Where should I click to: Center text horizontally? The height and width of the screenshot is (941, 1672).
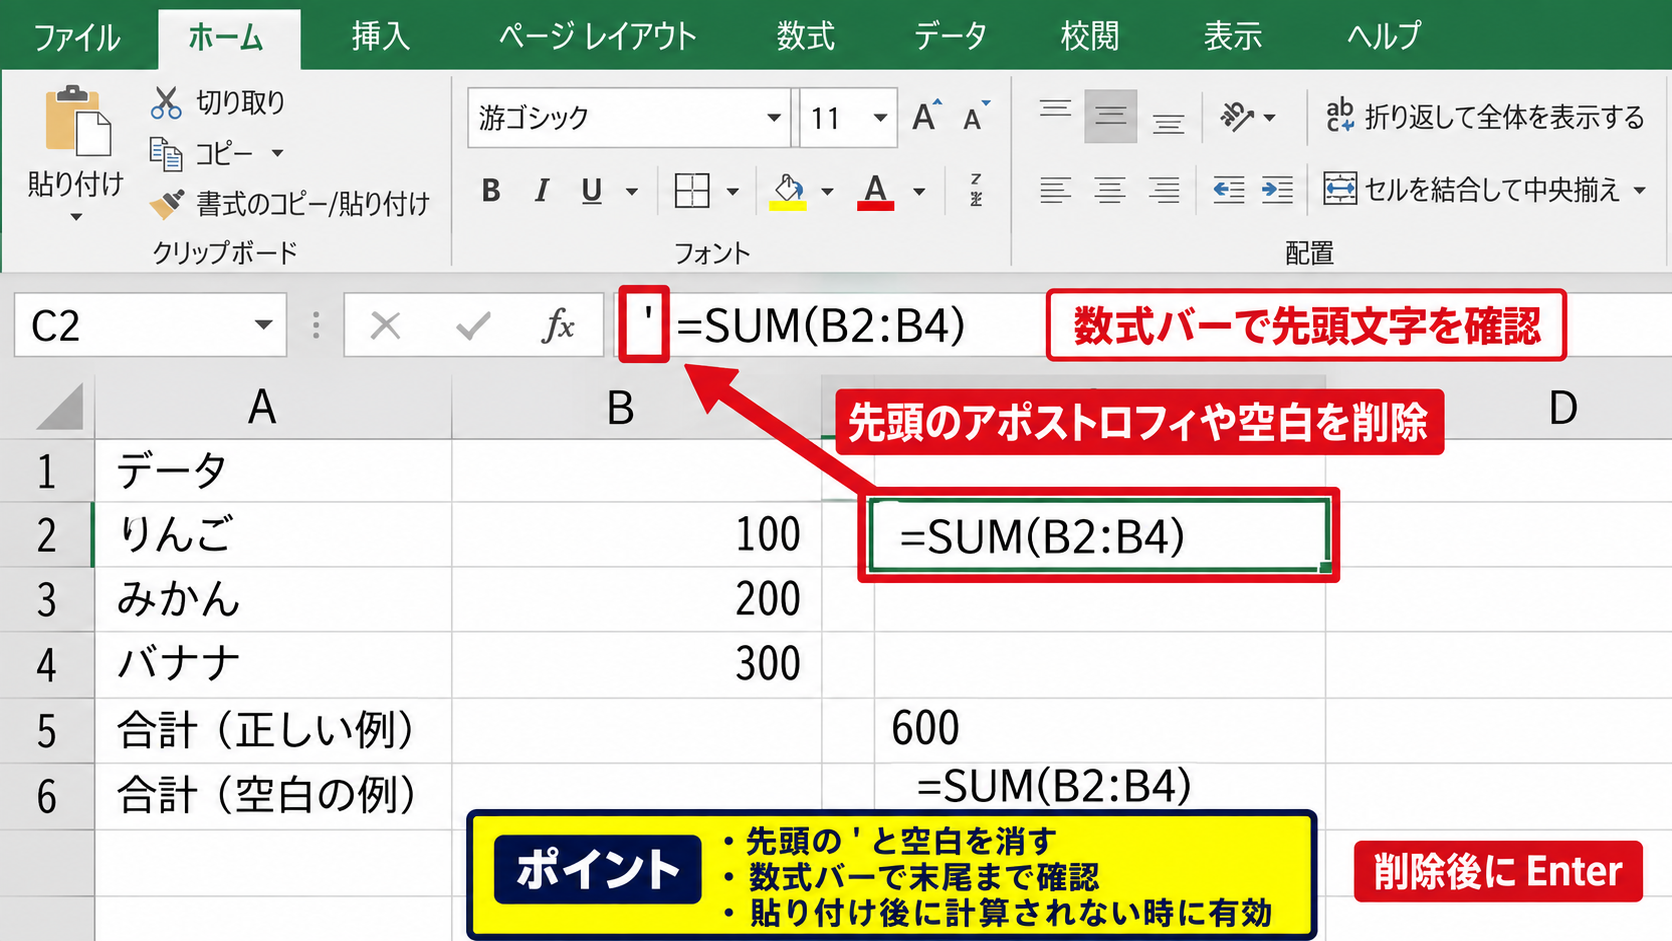[1110, 190]
